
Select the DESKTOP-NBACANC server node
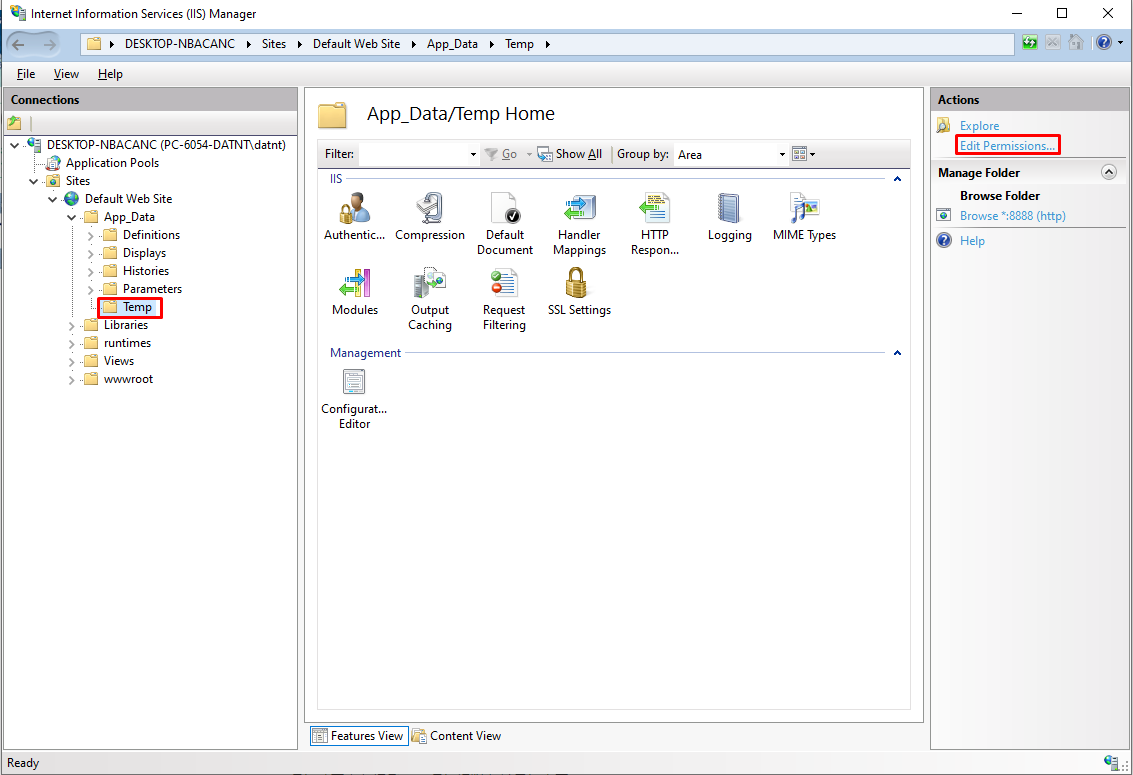(165, 144)
